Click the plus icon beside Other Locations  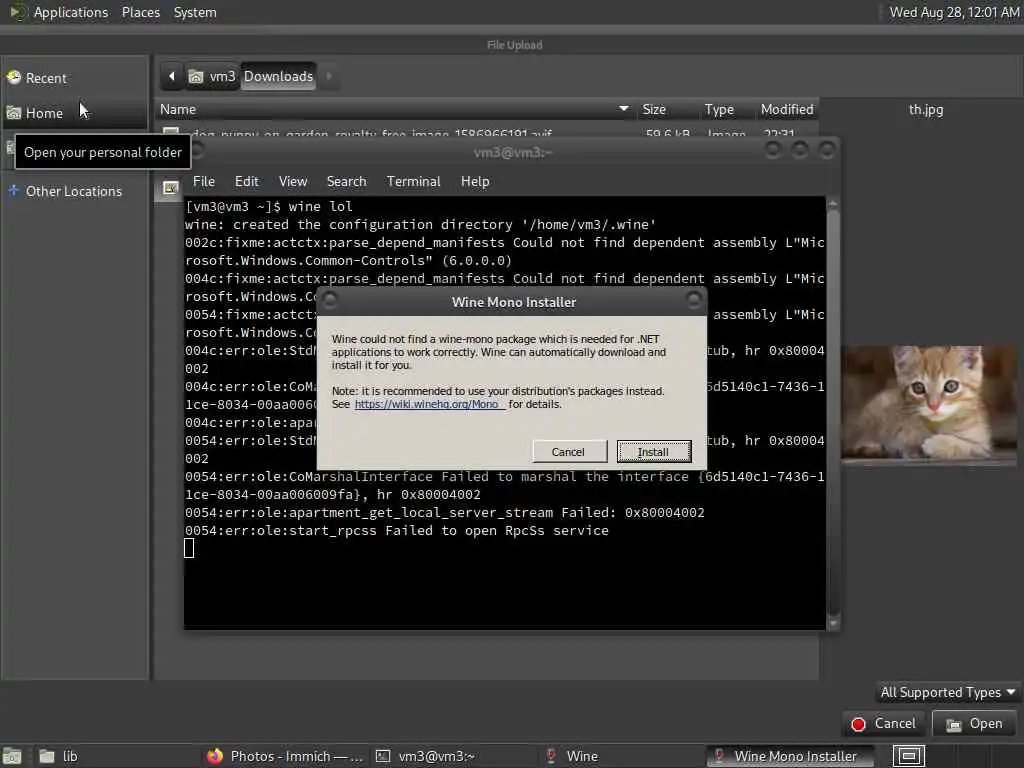[14, 191]
